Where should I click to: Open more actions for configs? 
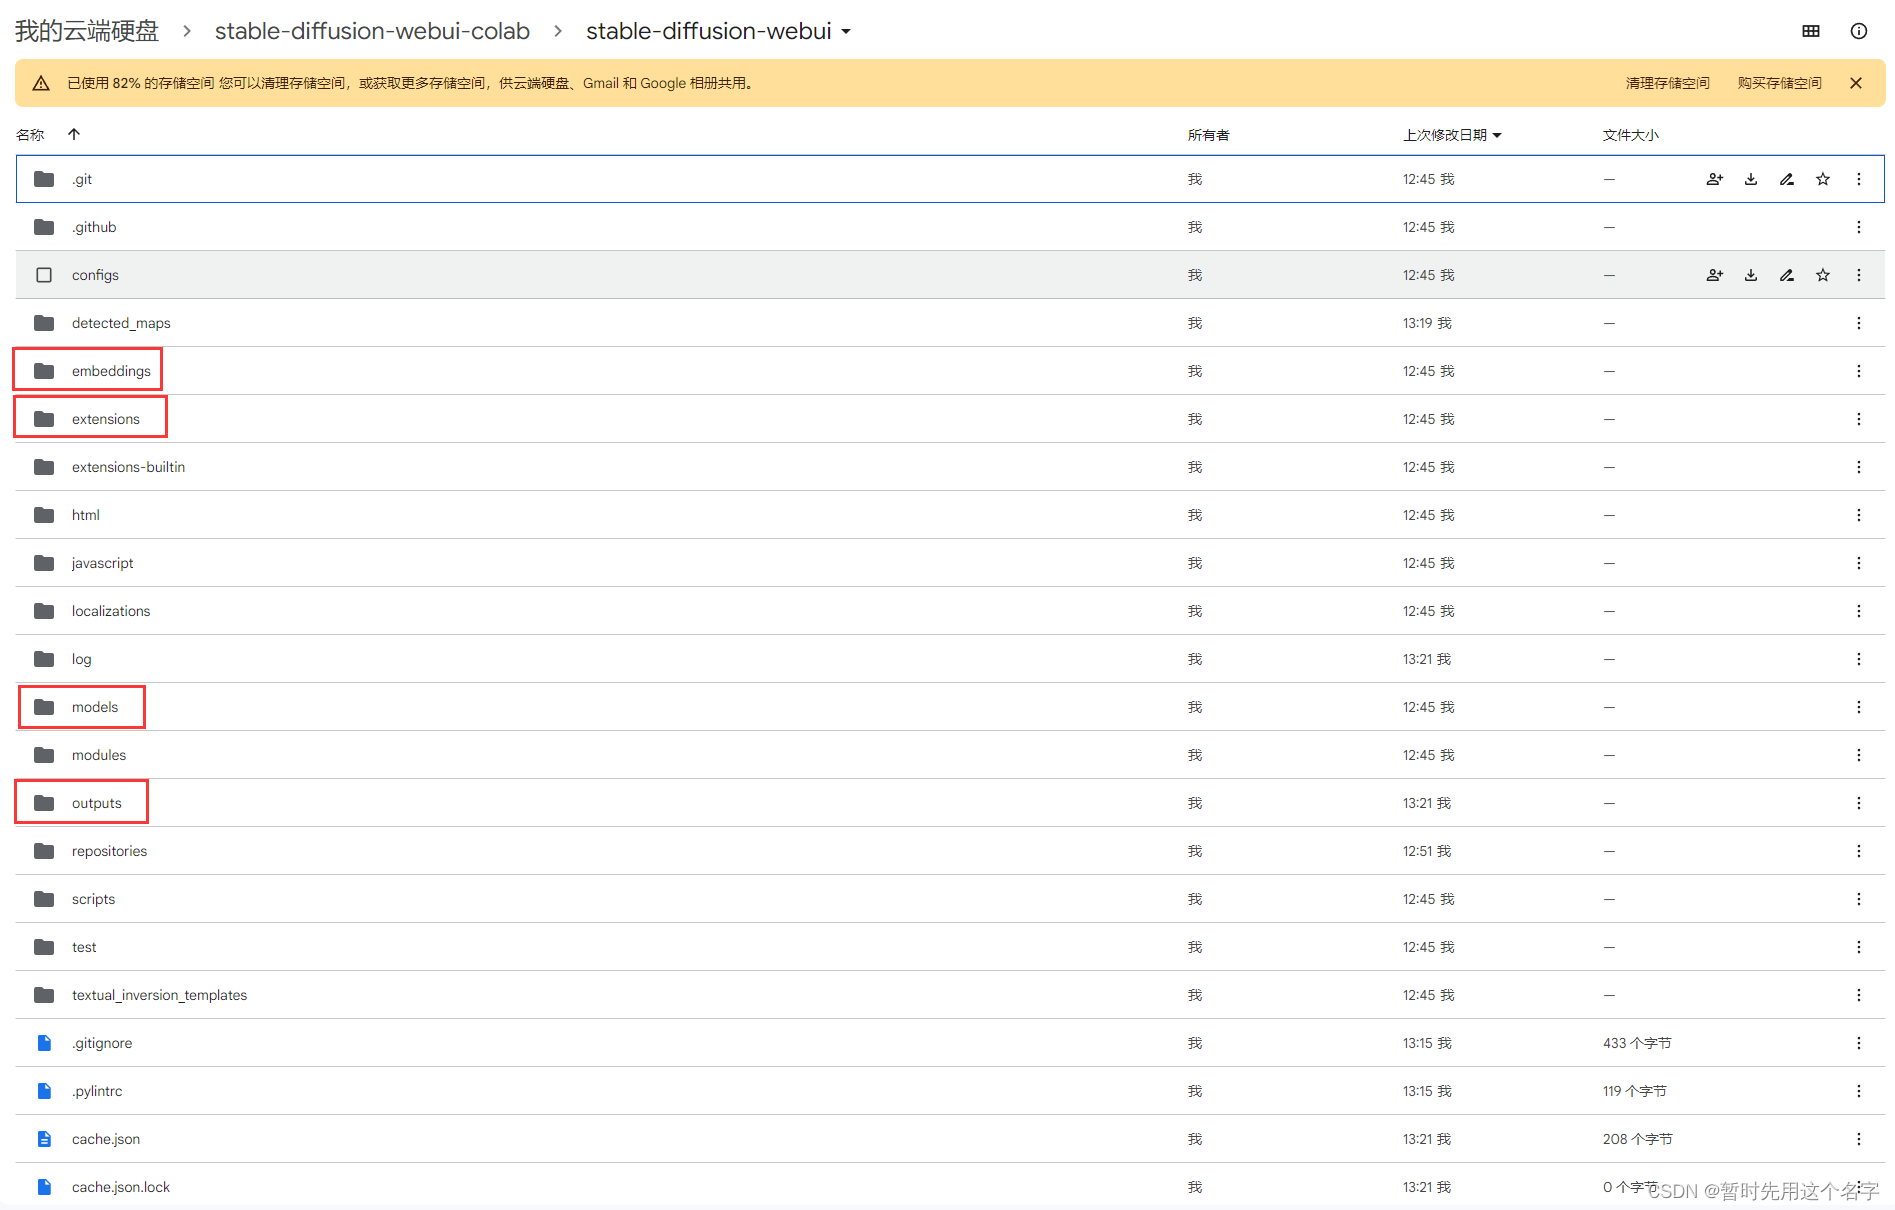click(x=1858, y=275)
